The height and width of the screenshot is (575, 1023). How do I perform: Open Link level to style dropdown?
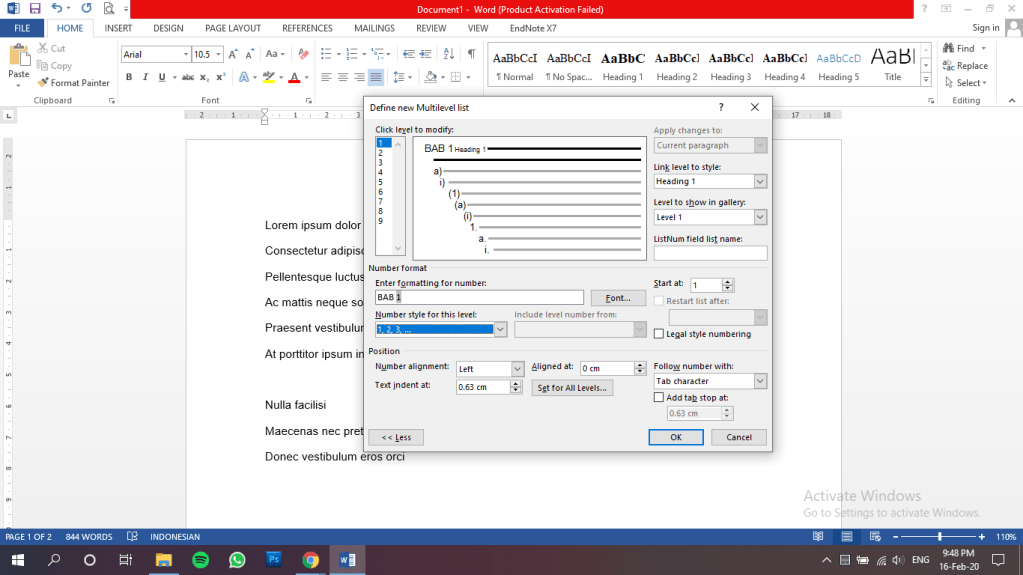760,182
